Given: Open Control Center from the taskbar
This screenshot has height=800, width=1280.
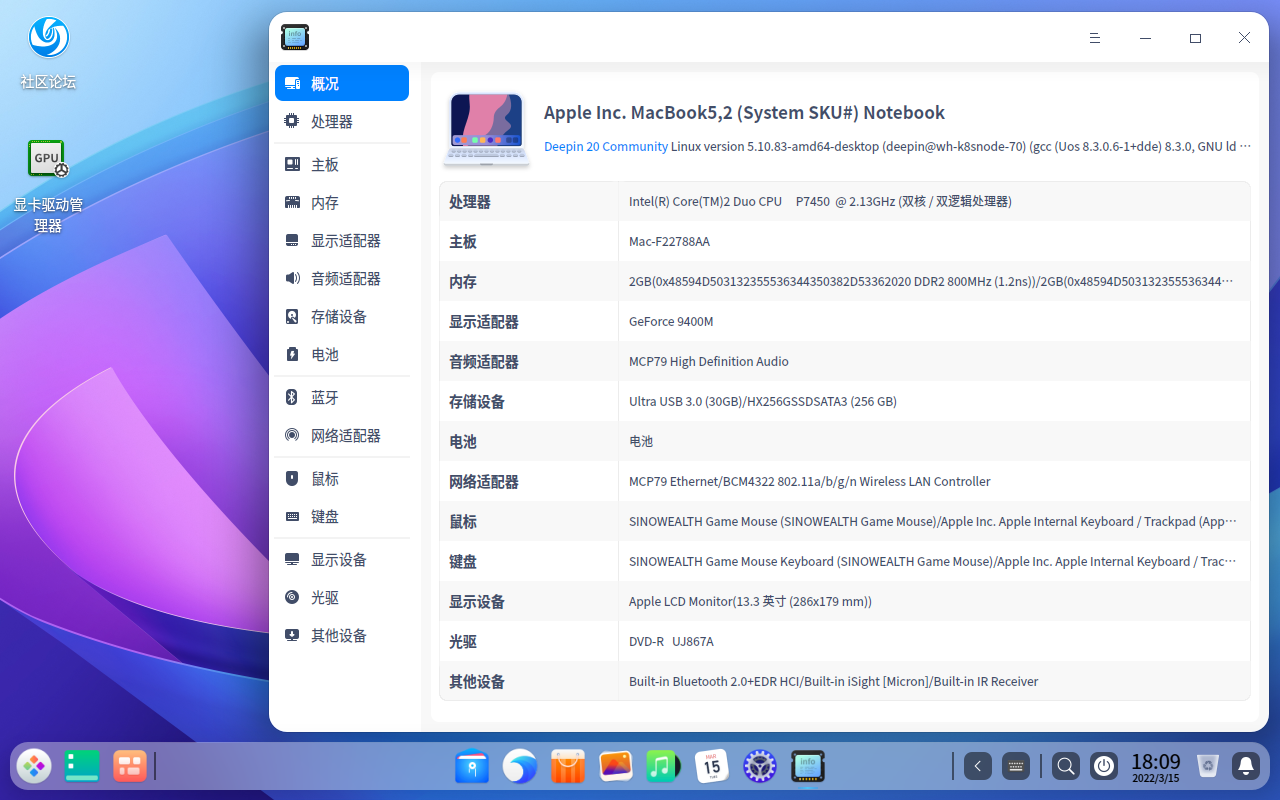Looking at the screenshot, I should click(x=759, y=766).
